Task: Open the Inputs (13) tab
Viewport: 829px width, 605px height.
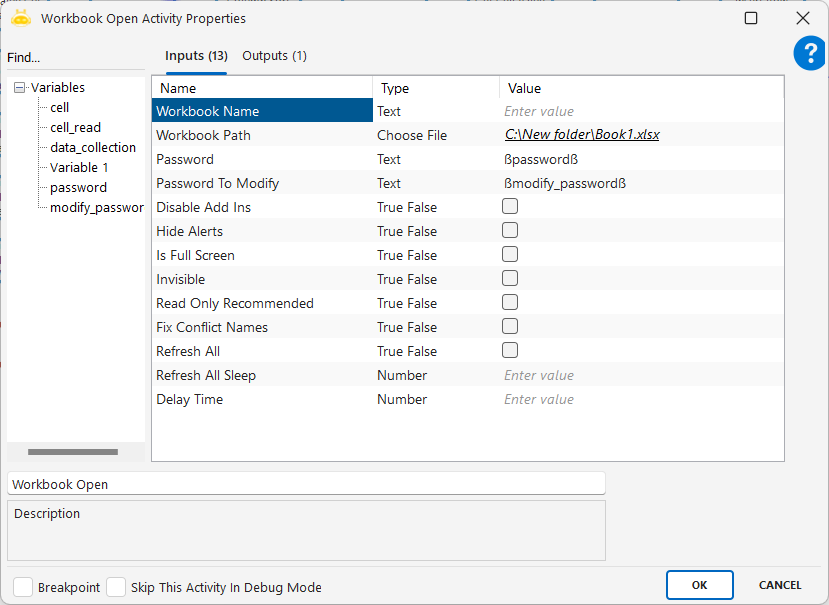Action: coord(196,56)
